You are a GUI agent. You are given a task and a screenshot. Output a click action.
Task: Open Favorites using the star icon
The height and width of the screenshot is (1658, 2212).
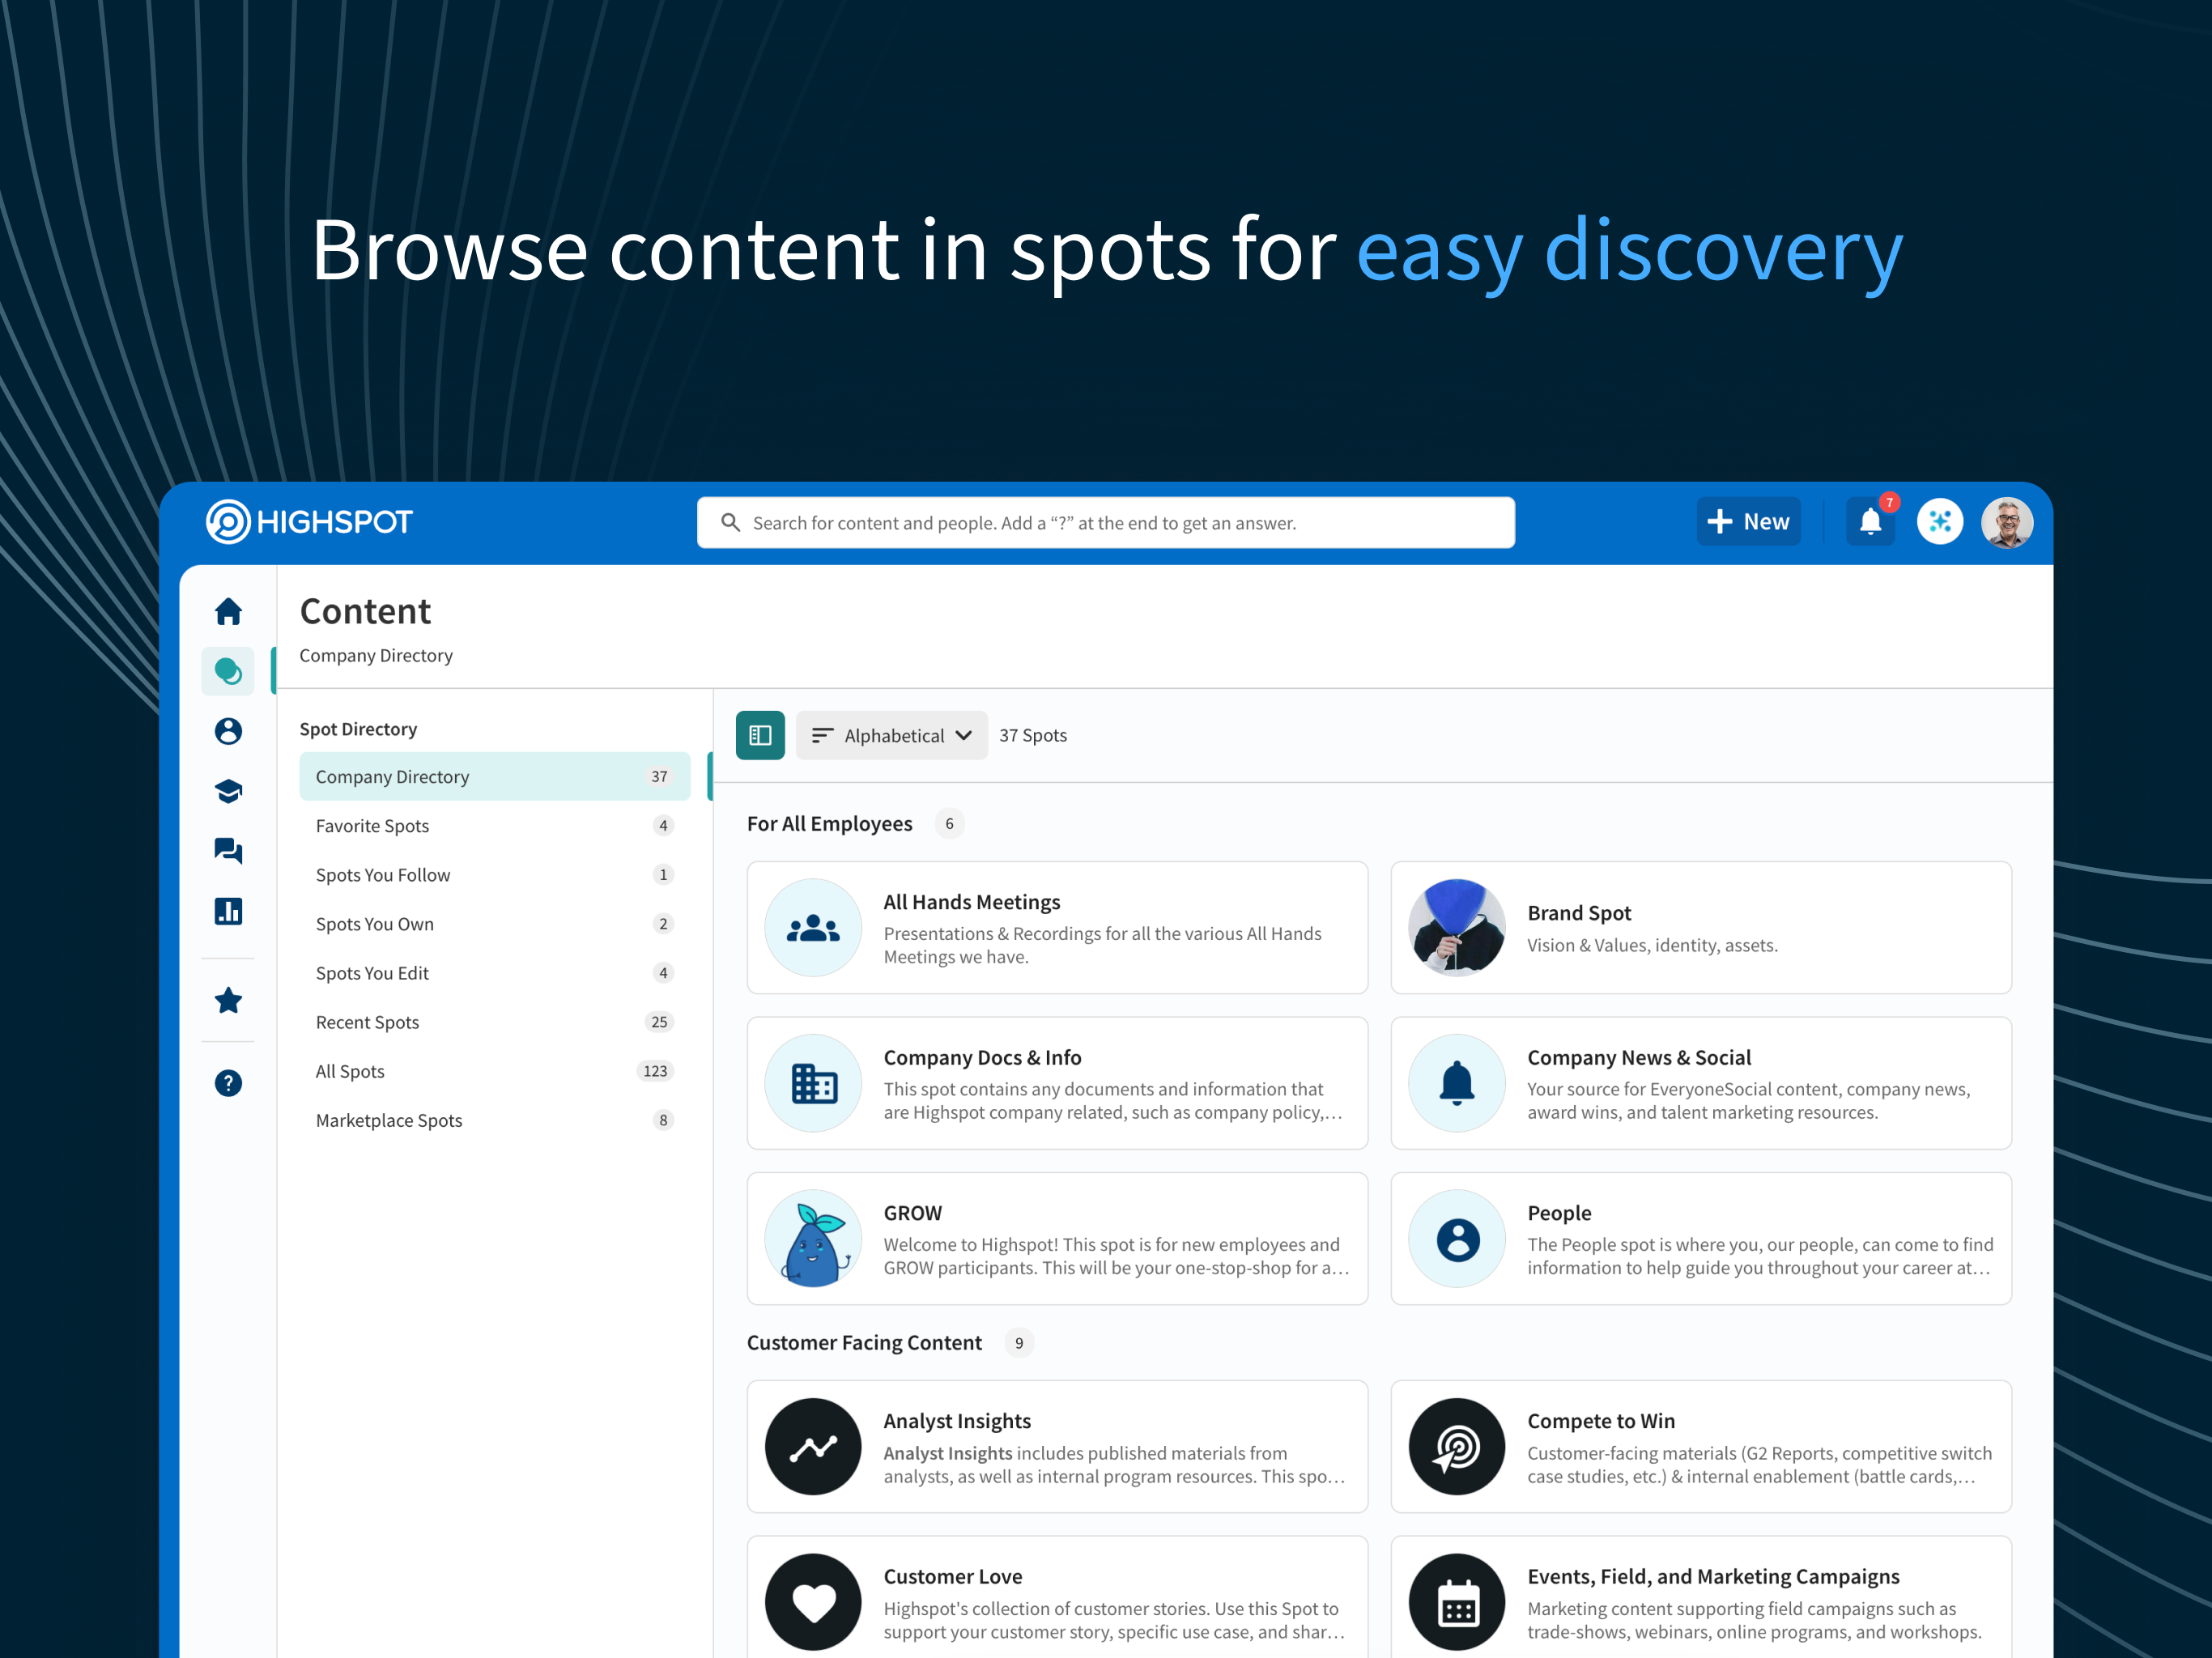tap(228, 999)
